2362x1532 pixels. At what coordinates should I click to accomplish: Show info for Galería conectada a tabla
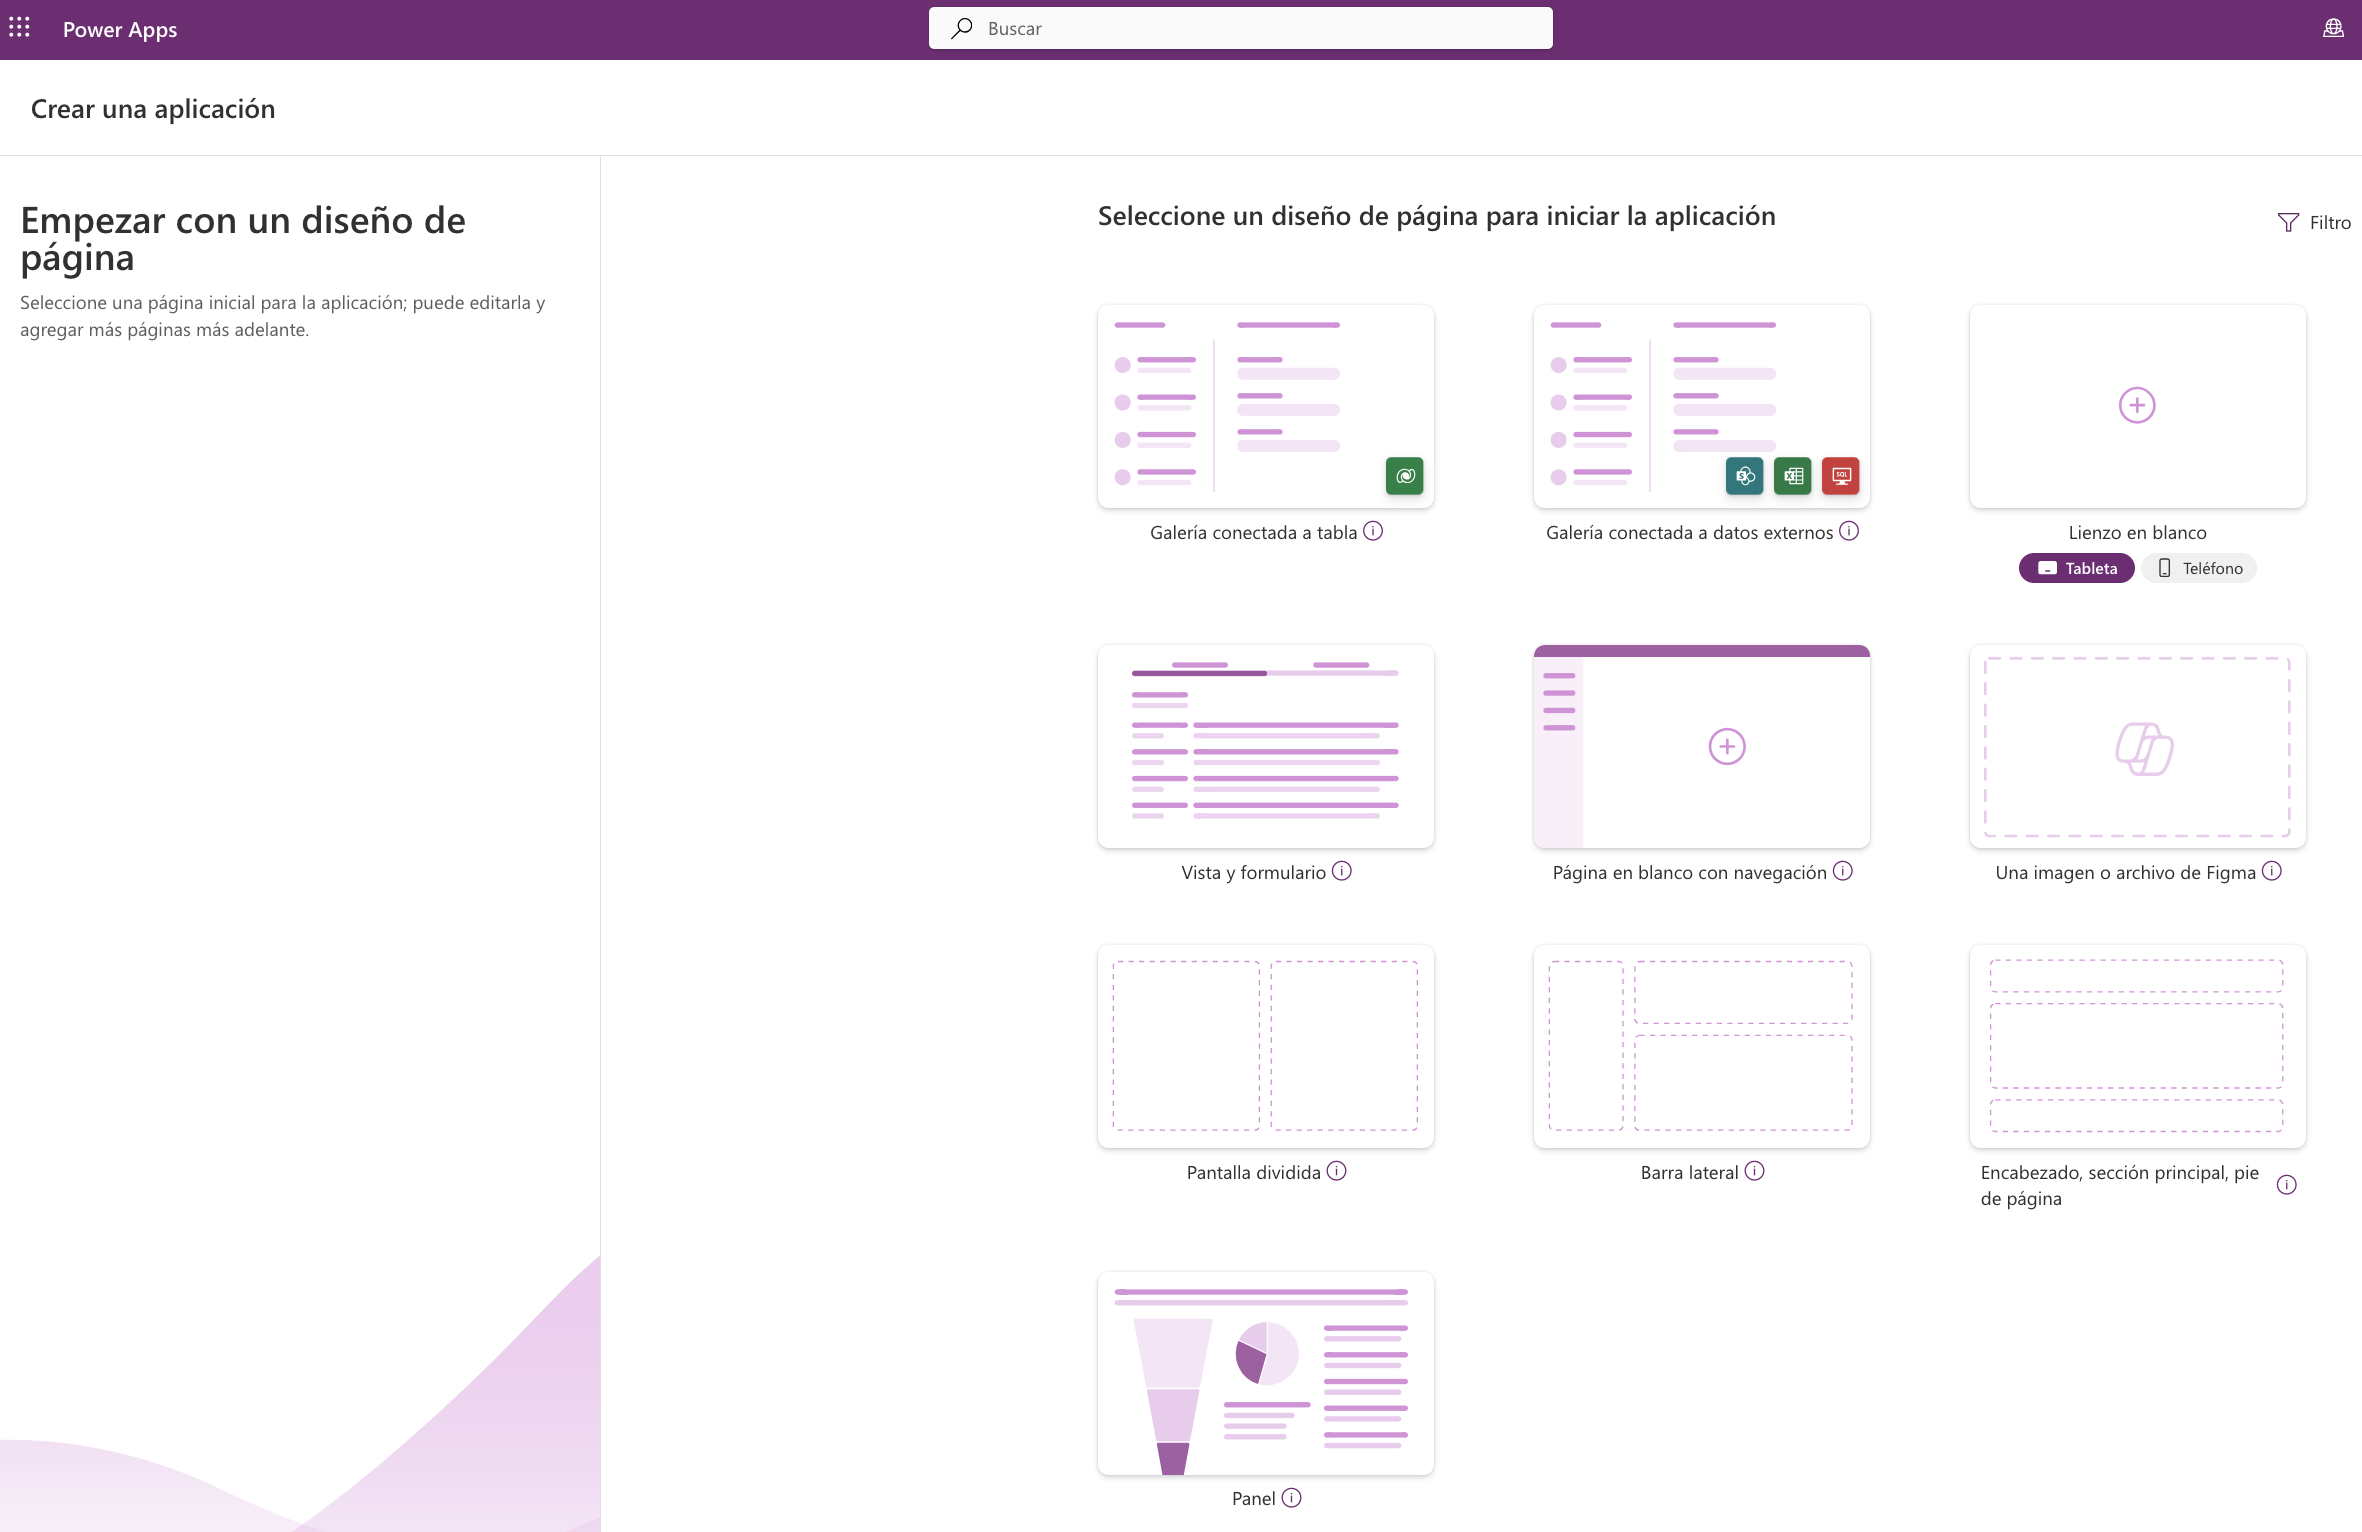pyautogui.click(x=1373, y=531)
